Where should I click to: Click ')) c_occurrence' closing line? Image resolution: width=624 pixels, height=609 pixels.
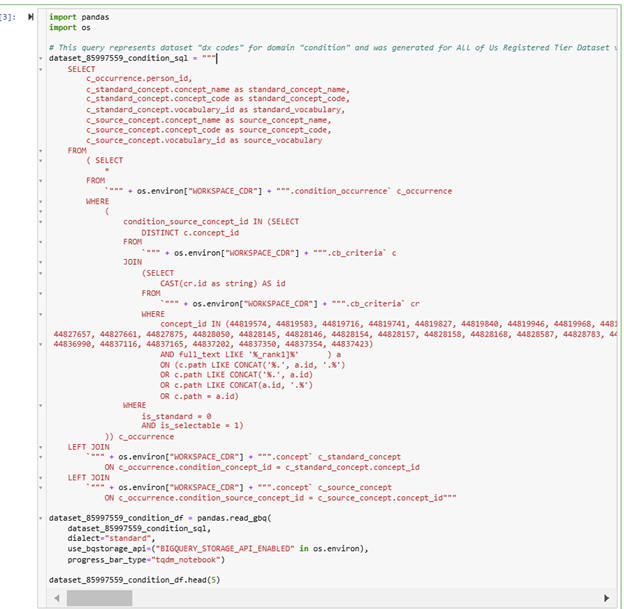point(139,437)
